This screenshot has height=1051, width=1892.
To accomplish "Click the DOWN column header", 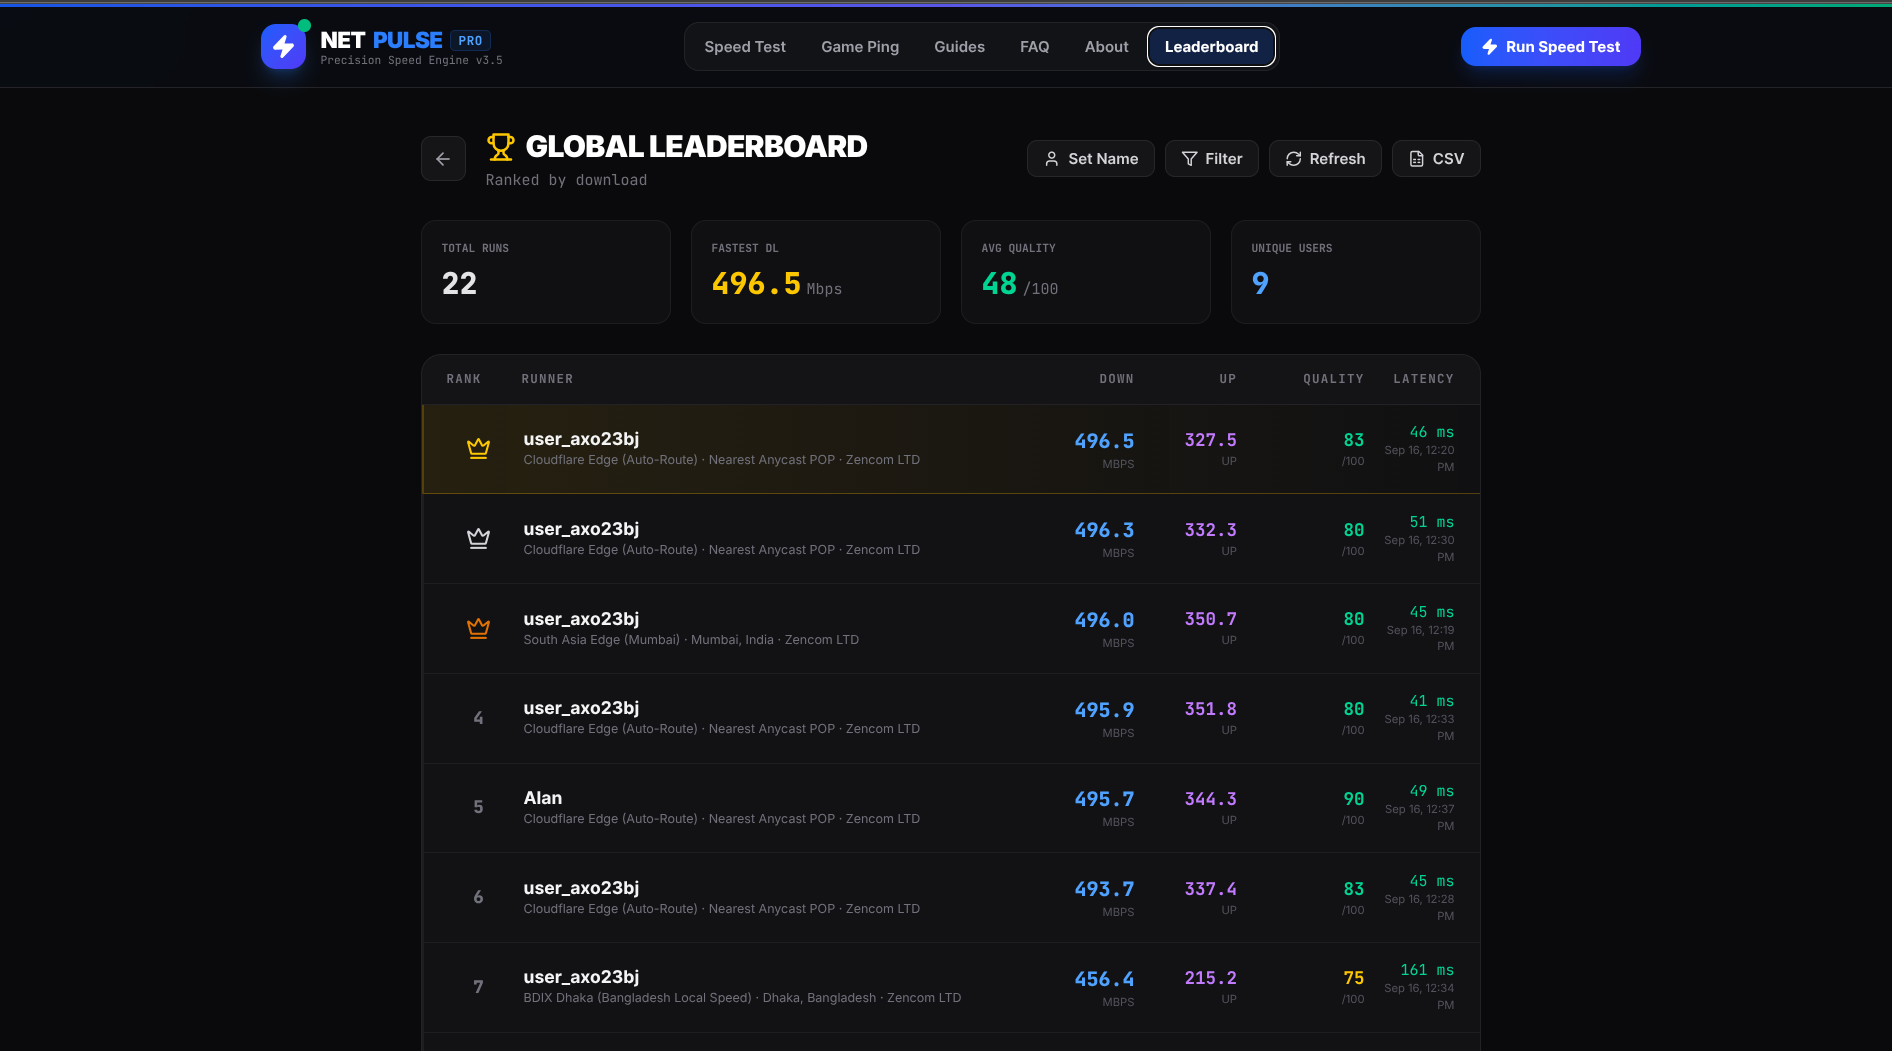I will (x=1116, y=379).
